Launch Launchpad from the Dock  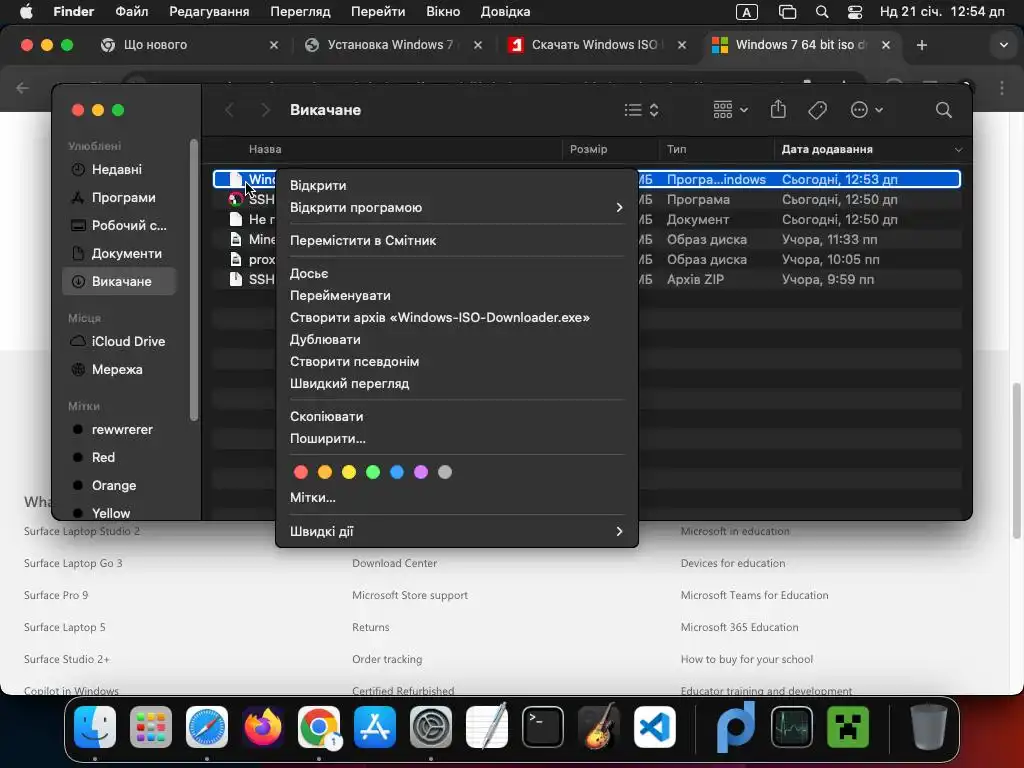151,727
